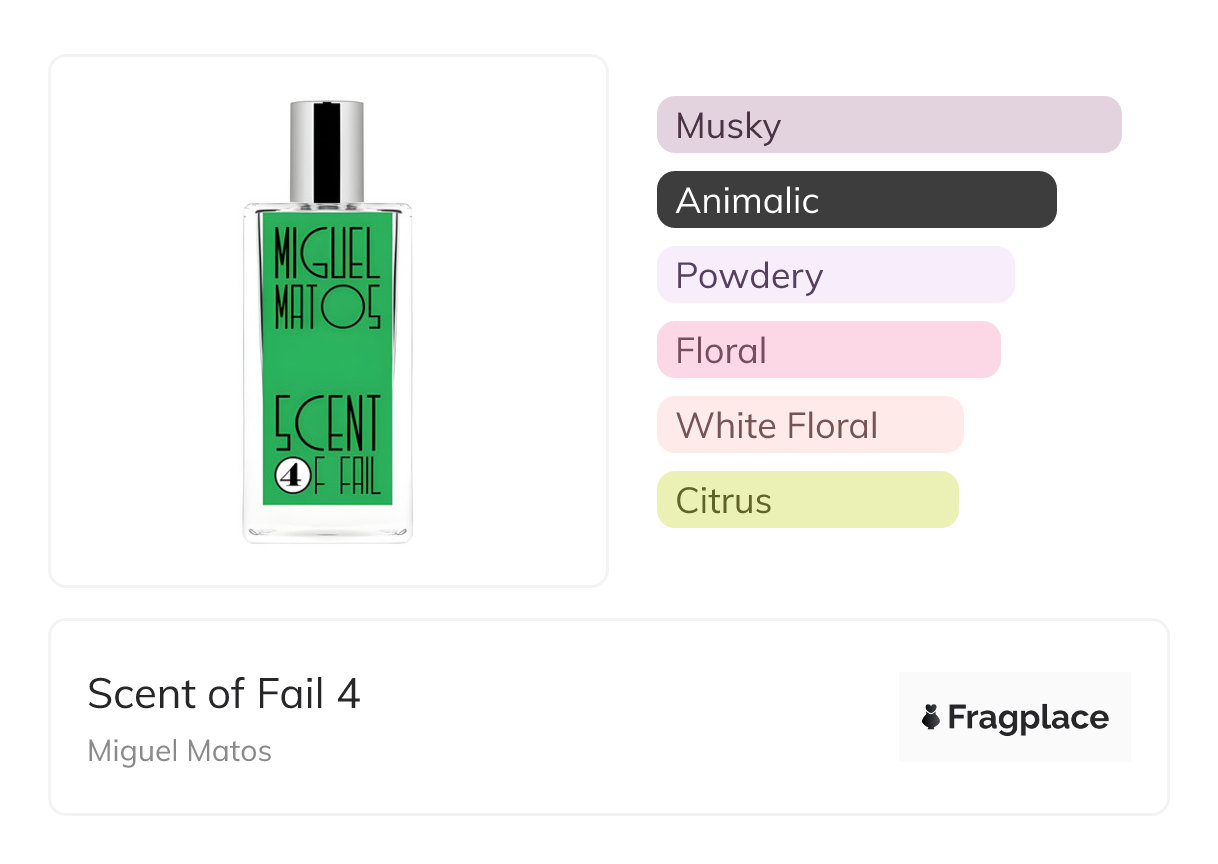This screenshot has width=1218, height=864.
Task: Select the pink Floral accord bar
Action: [828, 350]
